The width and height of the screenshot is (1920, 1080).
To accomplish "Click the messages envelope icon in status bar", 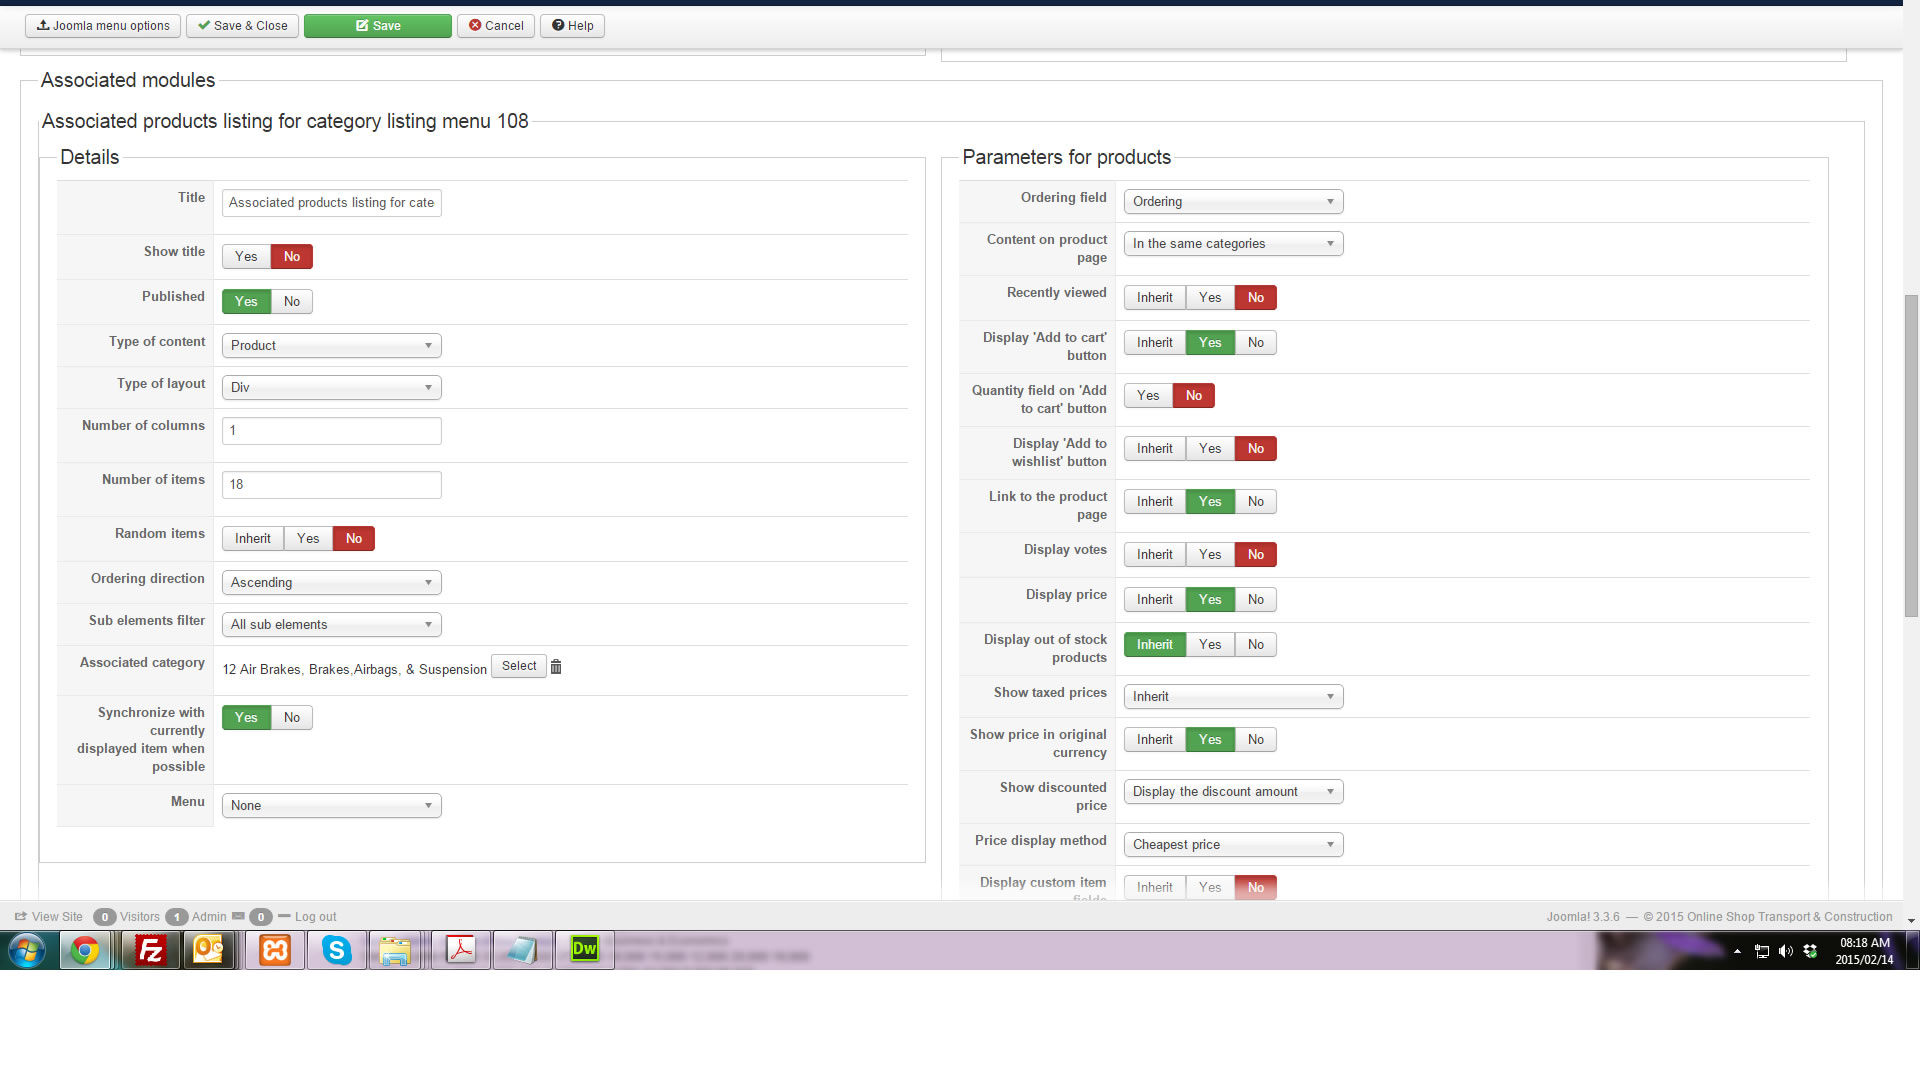I will (x=238, y=916).
